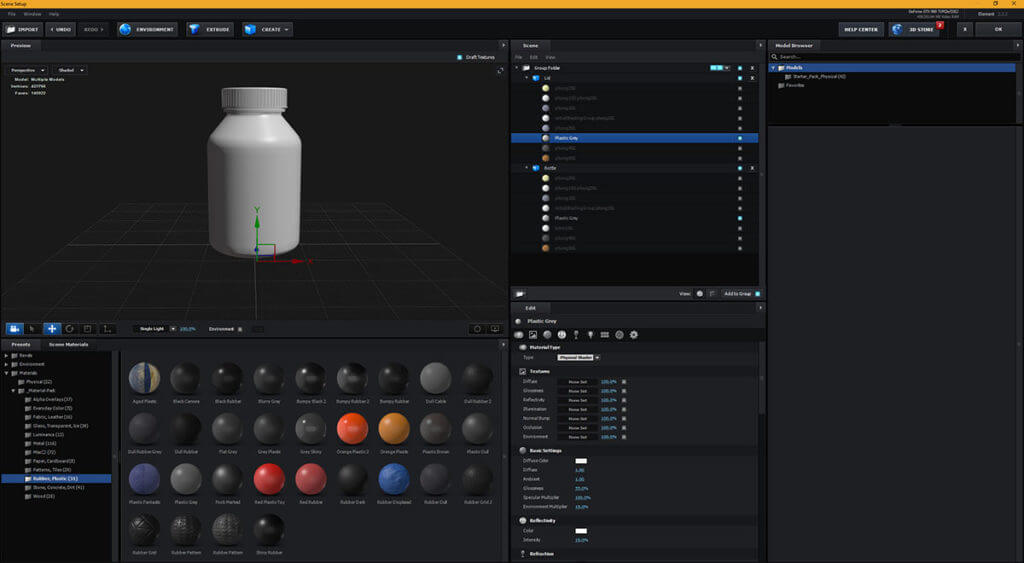This screenshot has height=563, width=1024.
Task: Open the Help Center
Action: tap(861, 29)
